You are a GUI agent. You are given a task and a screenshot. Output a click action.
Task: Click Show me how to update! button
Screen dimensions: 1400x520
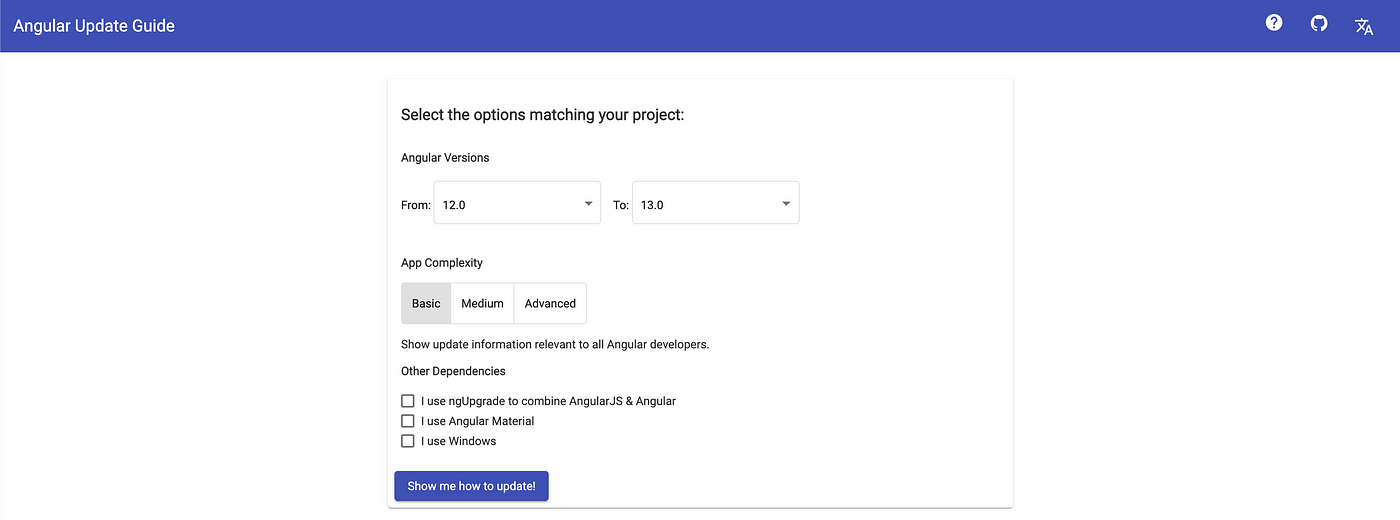coord(471,486)
